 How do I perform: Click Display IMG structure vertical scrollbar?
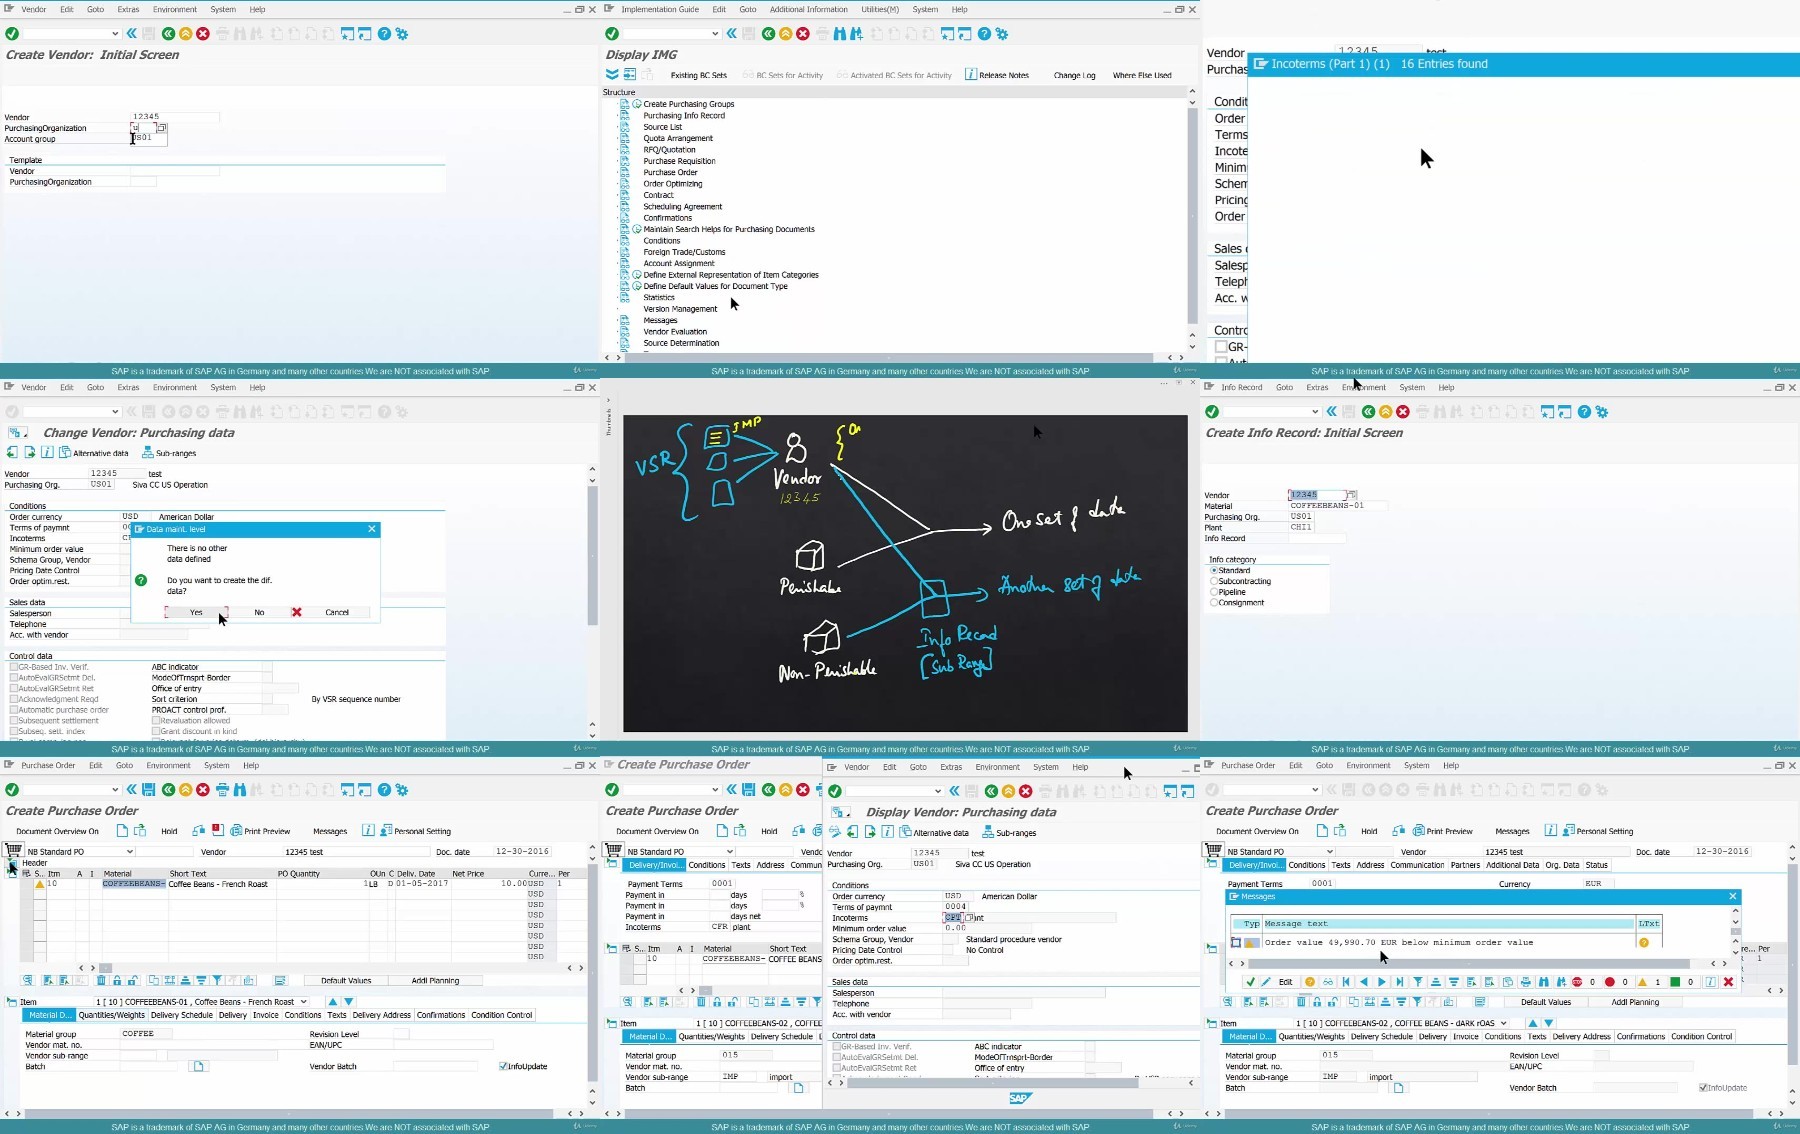(1192, 215)
